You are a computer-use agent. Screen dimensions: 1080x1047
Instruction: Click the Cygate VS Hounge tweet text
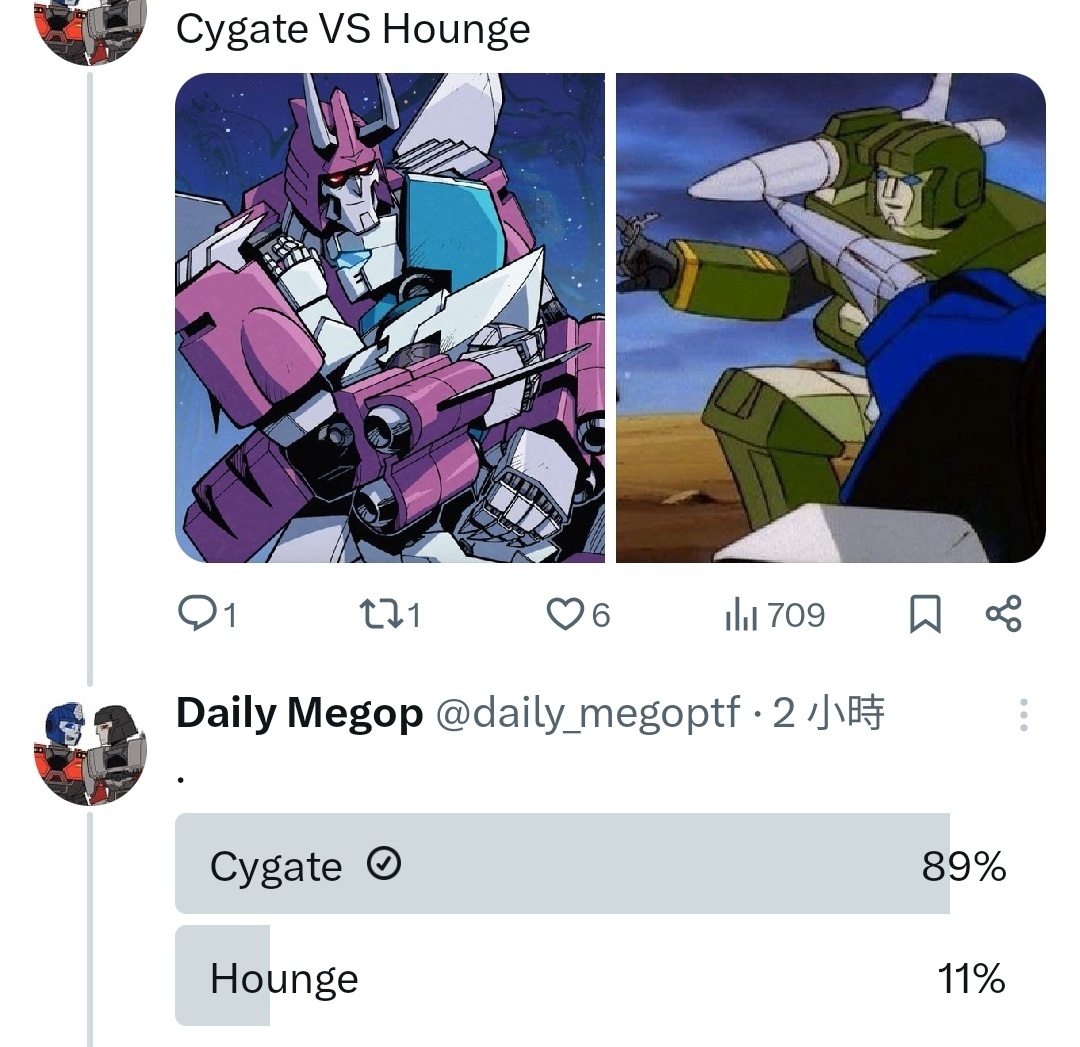click(353, 30)
